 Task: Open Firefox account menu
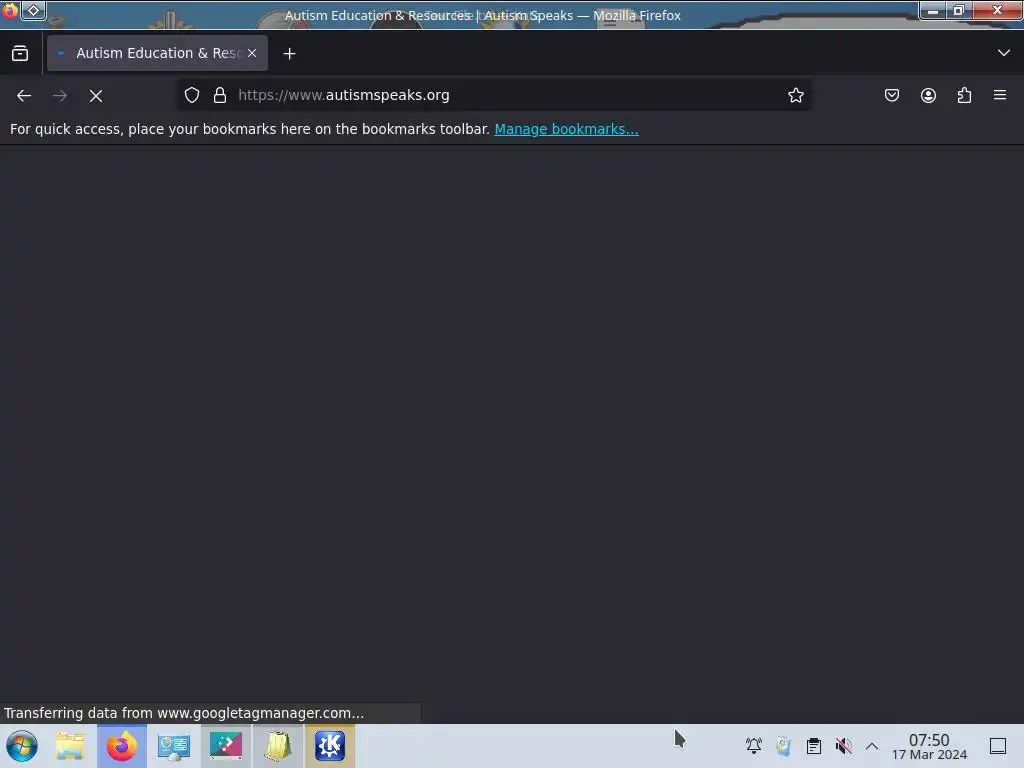pyautogui.click(x=928, y=95)
